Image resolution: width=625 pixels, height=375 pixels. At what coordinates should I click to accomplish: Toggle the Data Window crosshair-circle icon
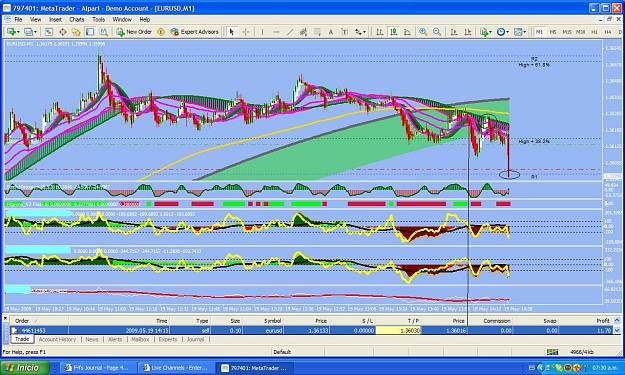click(63, 32)
